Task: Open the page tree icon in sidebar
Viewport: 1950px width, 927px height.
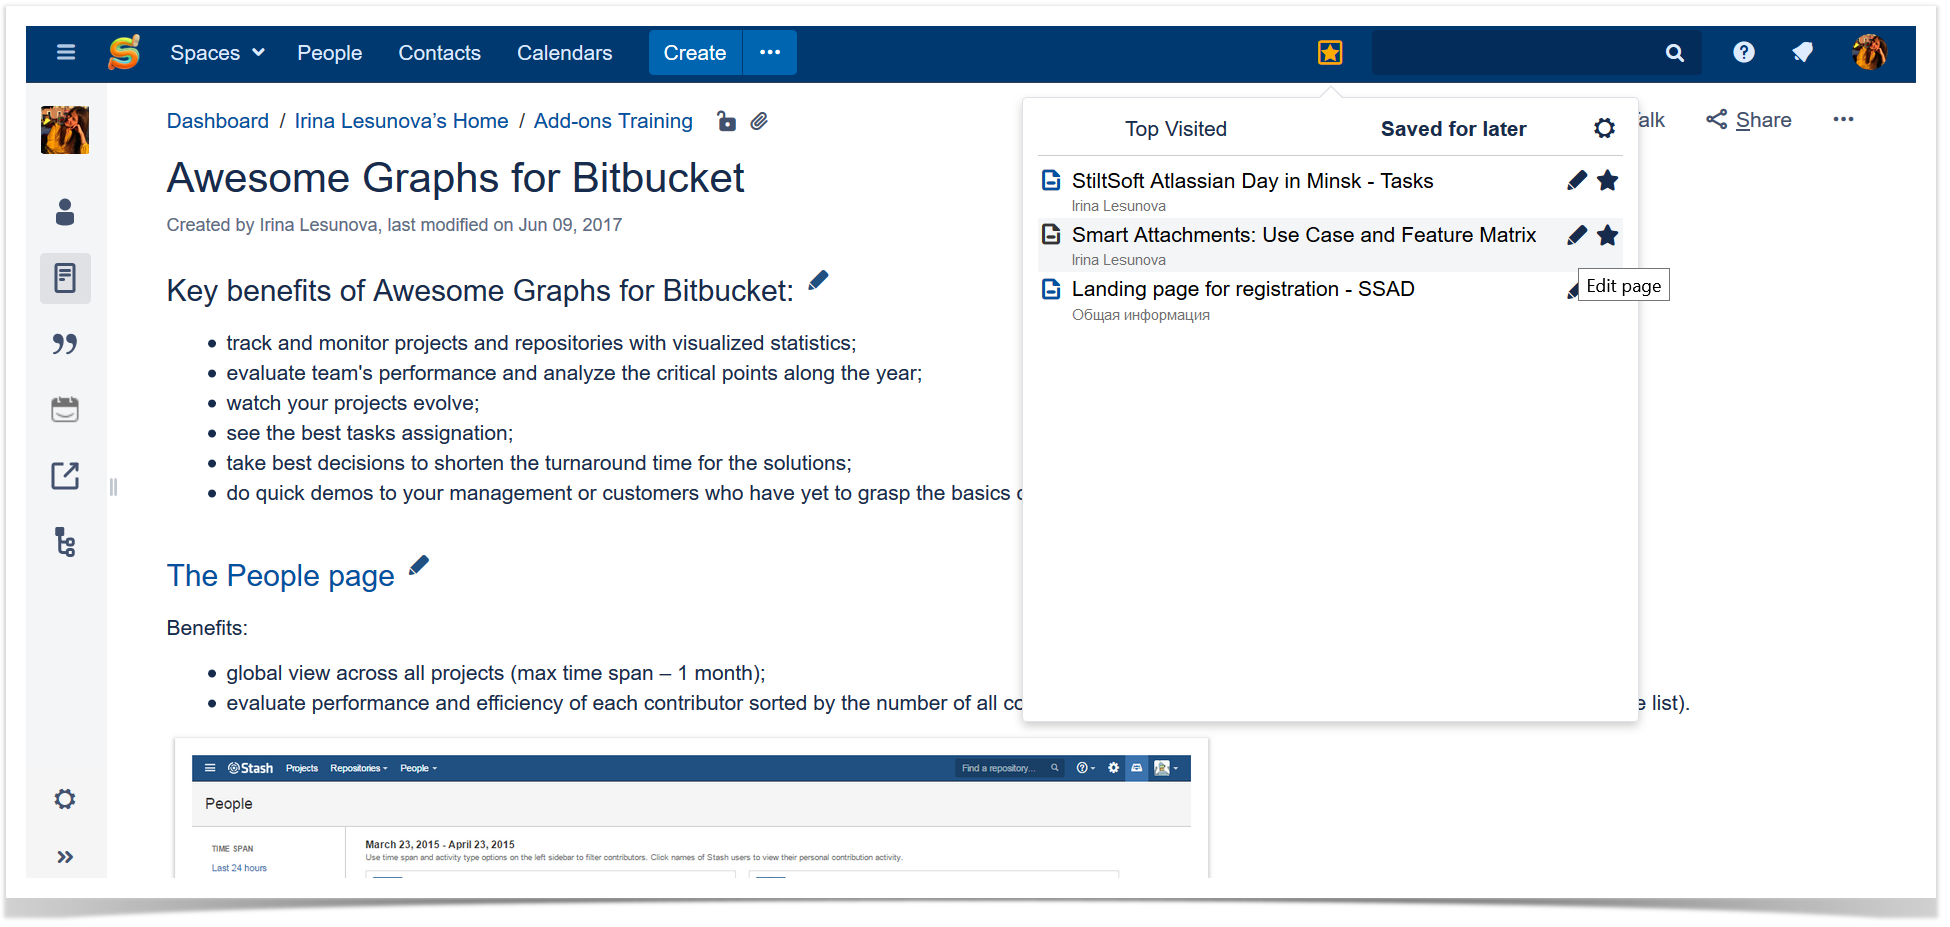Action: pos(65,542)
